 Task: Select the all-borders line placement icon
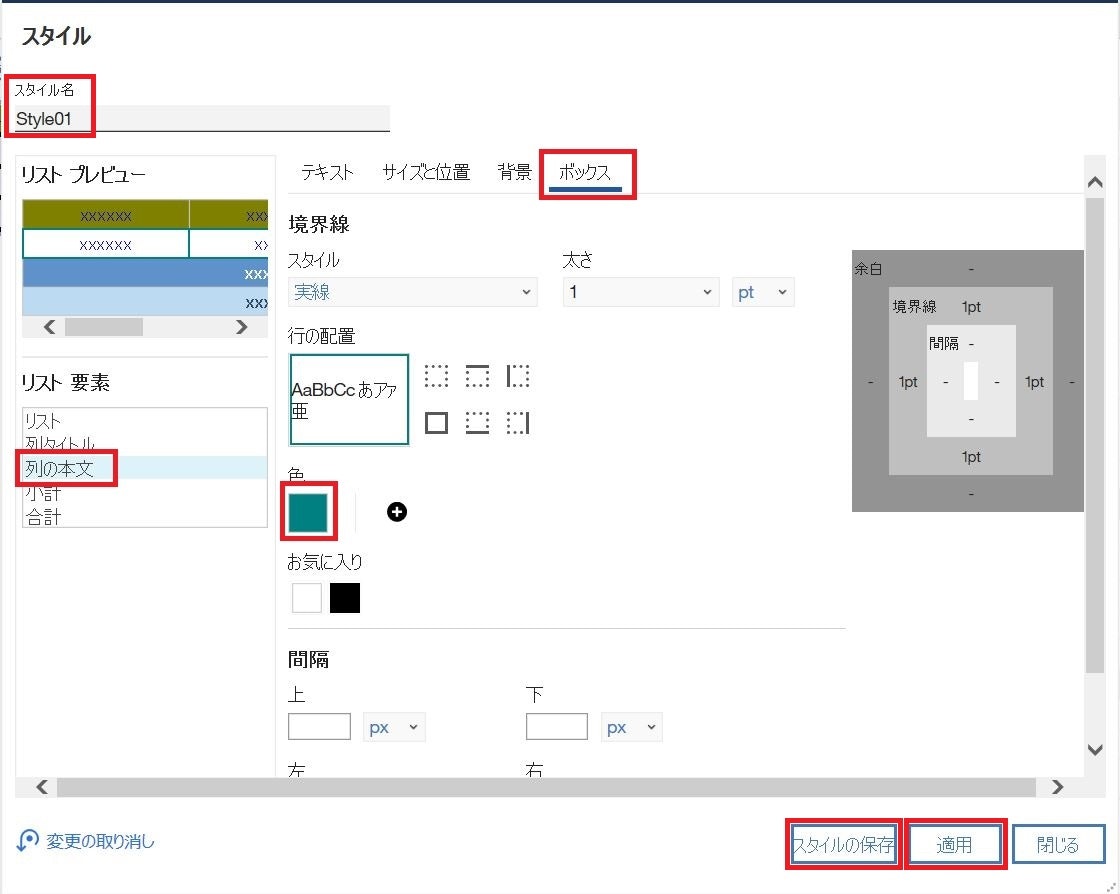(436, 423)
